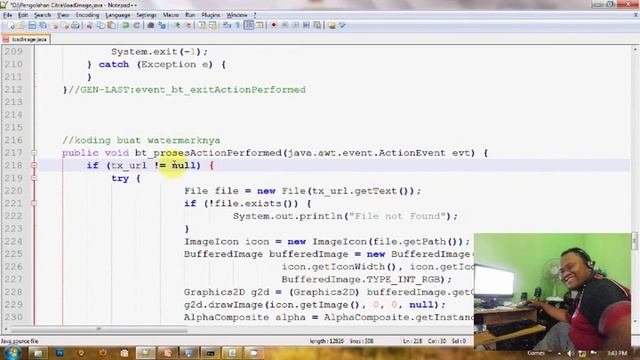The image size is (640, 360).
Task: Start macro recording with red dot
Action: click(x=274, y=25)
